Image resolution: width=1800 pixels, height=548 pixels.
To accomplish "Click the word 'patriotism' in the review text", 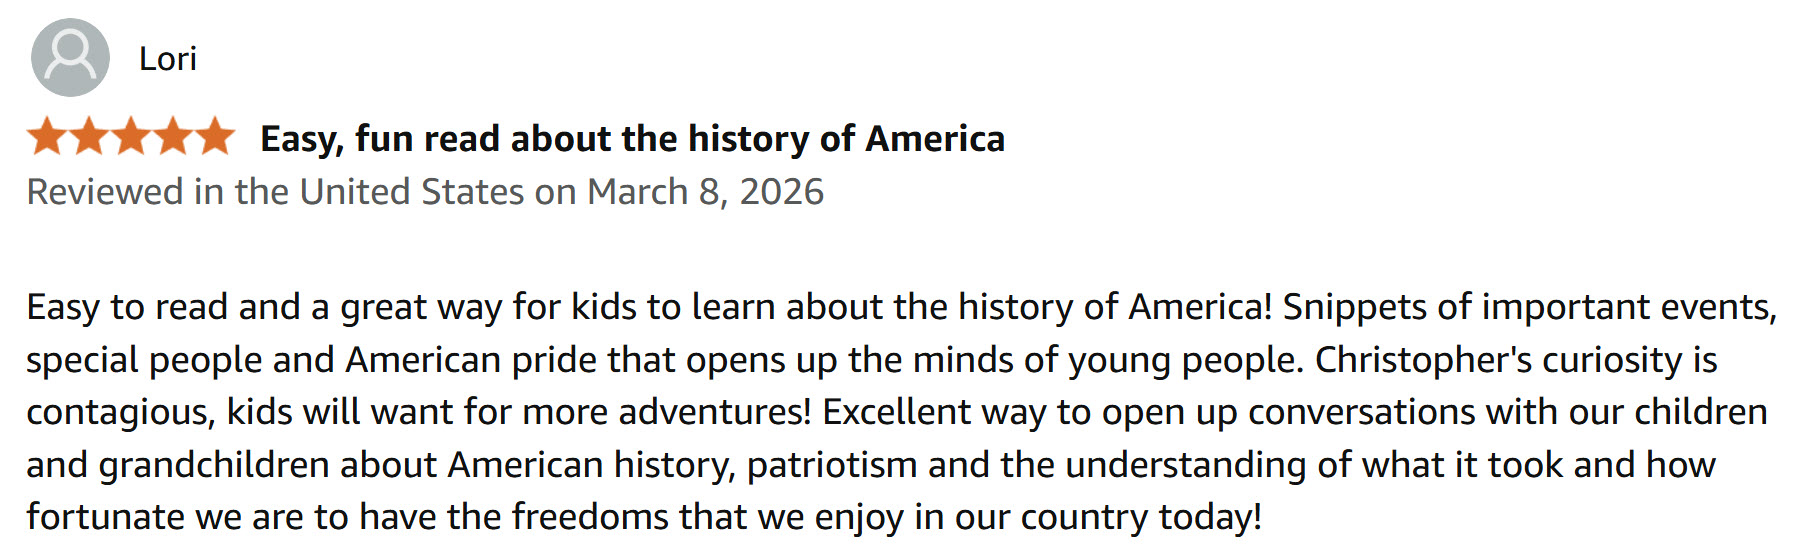I will pyautogui.click(x=832, y=465).
